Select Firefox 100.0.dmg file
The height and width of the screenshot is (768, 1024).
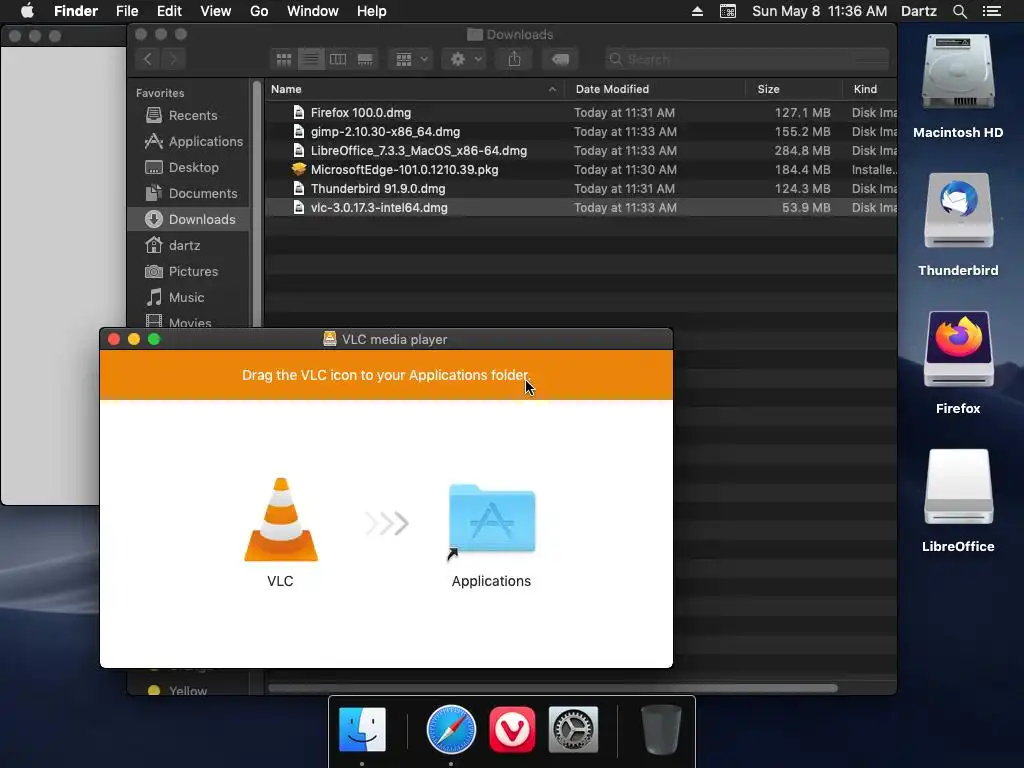[x=581, y=112]
